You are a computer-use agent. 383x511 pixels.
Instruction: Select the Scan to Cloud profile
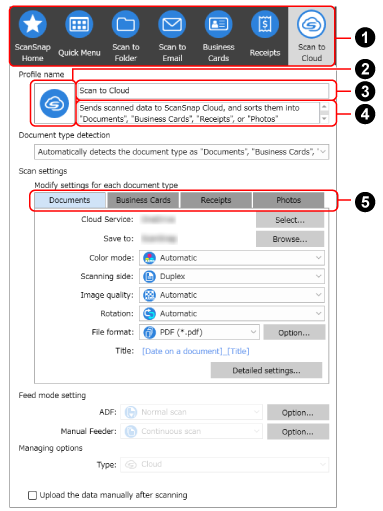[311, 36]
